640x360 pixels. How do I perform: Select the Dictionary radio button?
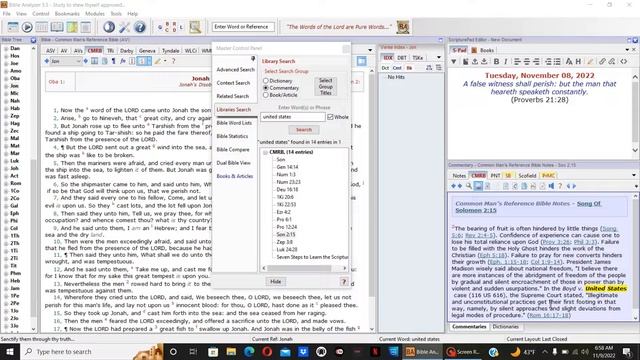(266, 81)
